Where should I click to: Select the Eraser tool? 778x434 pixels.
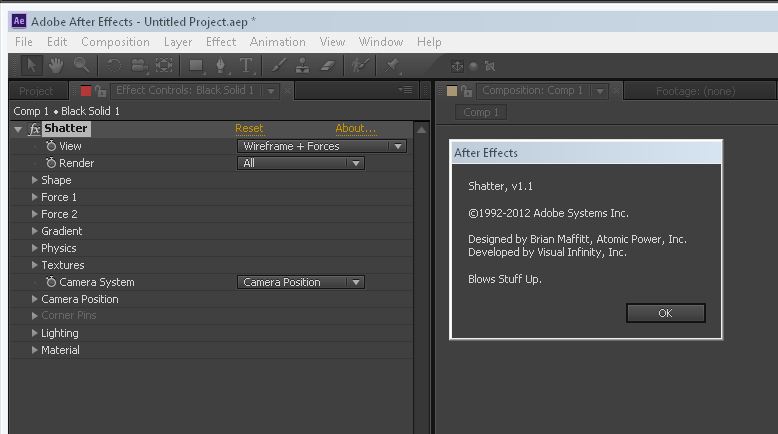pyautogui.click(x=328, y=65)
